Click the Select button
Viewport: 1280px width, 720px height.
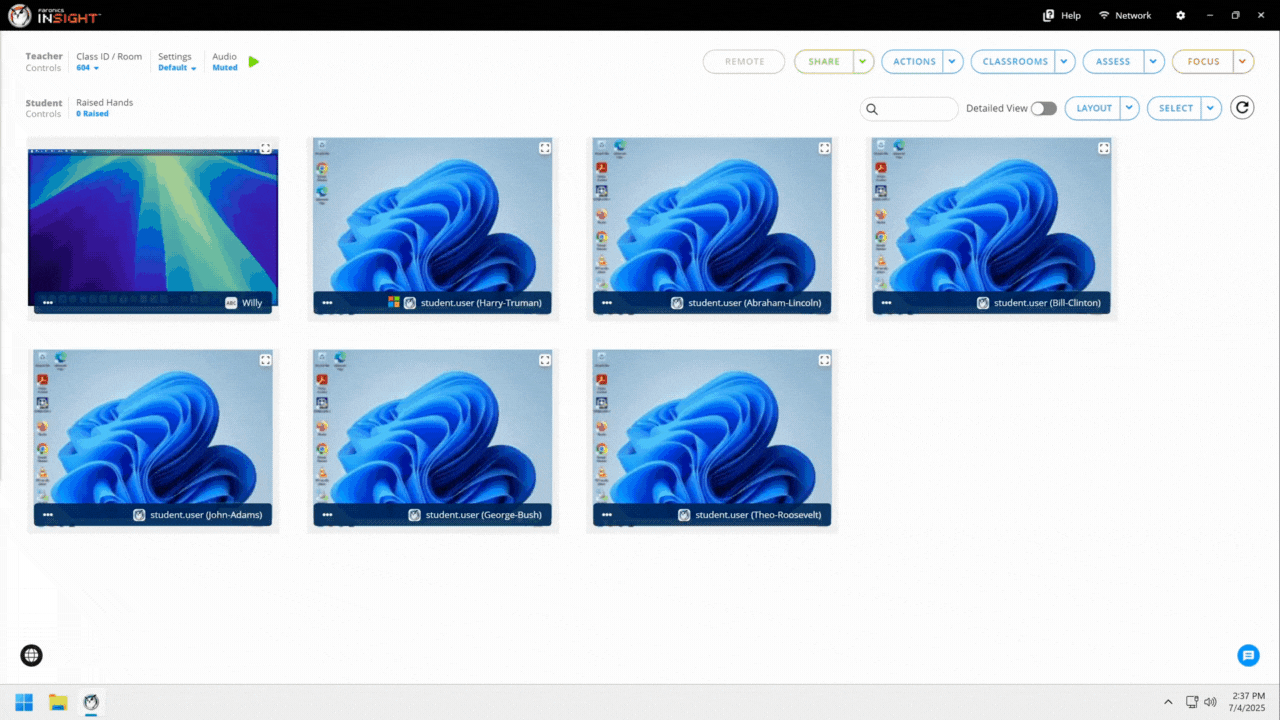click(1175, 108)
